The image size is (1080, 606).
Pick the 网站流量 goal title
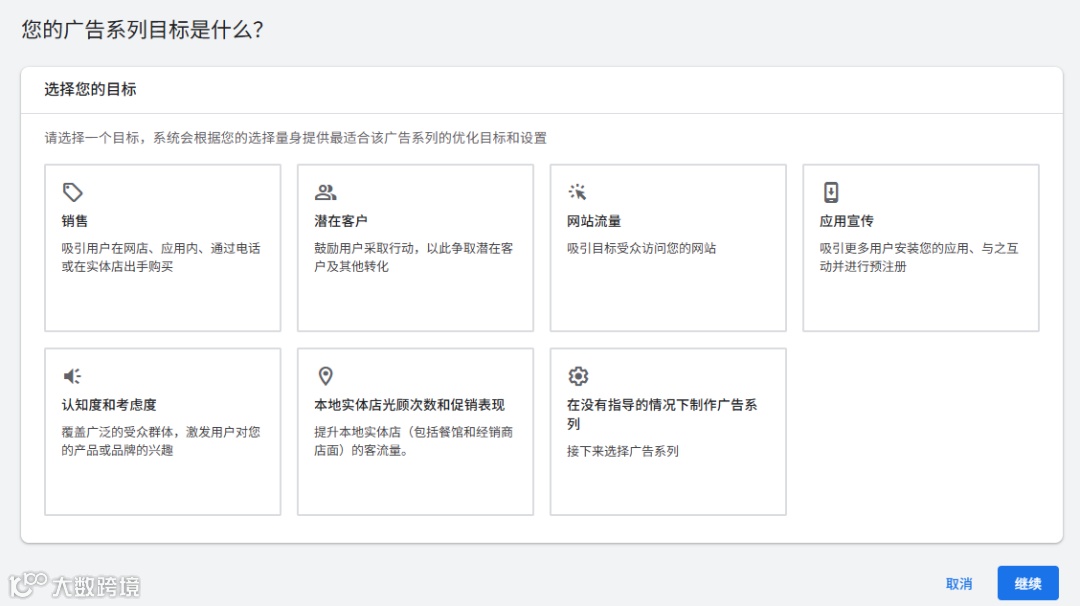coord(594,221)
